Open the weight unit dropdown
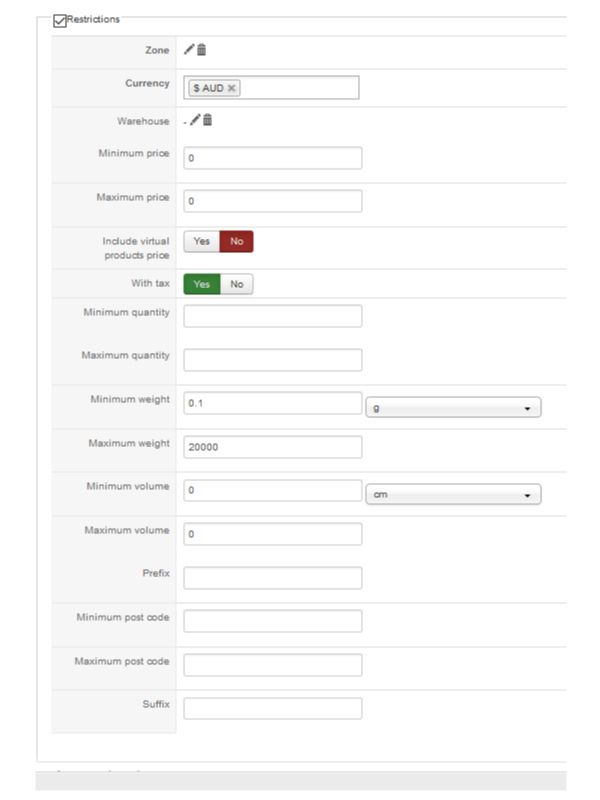The image size is (600, 800). click(x=453, y=408)
